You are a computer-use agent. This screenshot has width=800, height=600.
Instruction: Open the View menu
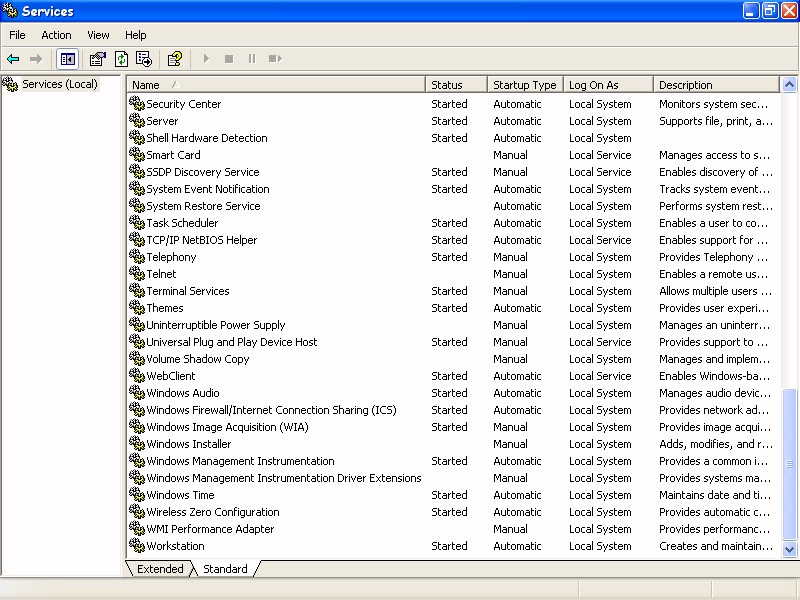click(98, 35)
